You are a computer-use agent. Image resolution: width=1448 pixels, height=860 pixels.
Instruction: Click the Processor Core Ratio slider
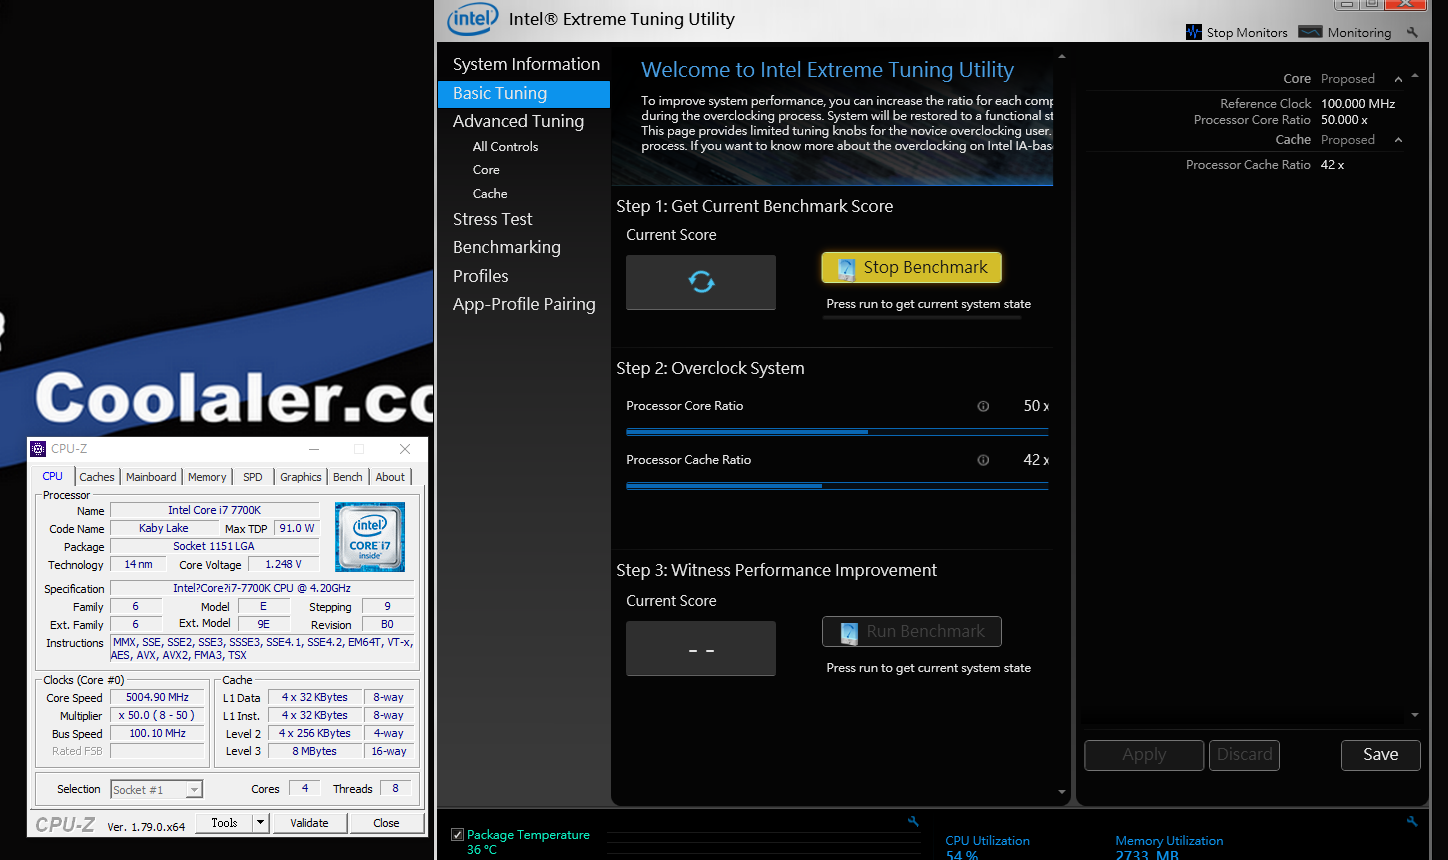(x=837, y=431)
